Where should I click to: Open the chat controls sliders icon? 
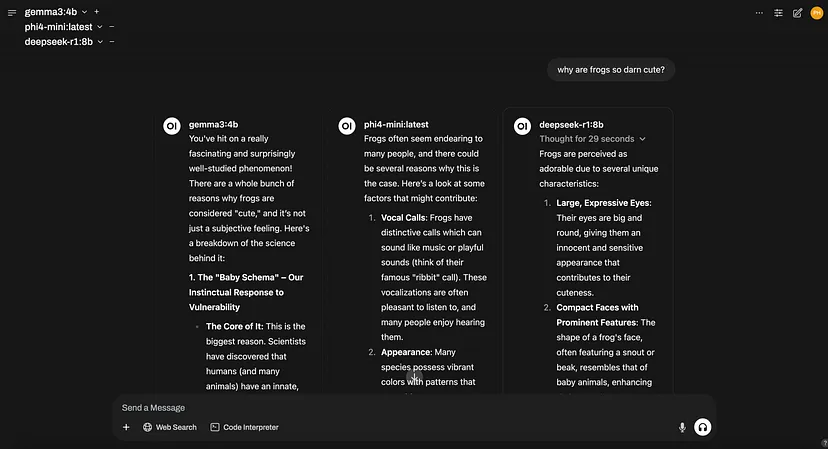coord(778,13)
